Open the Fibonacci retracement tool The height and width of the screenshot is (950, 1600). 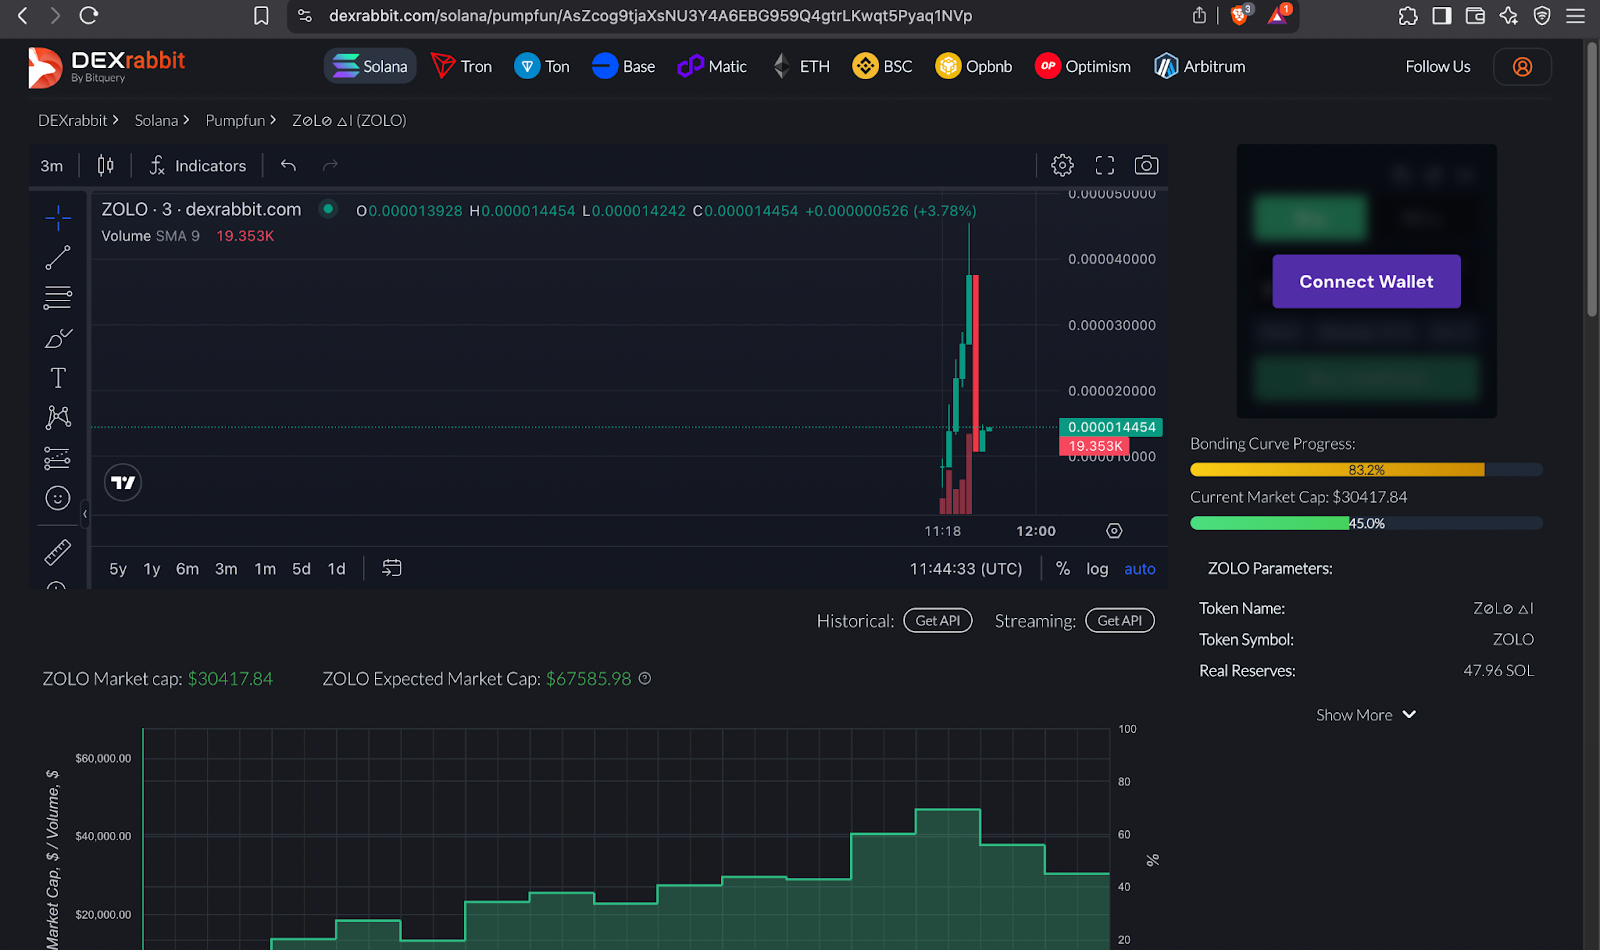[x=58, y=297]
